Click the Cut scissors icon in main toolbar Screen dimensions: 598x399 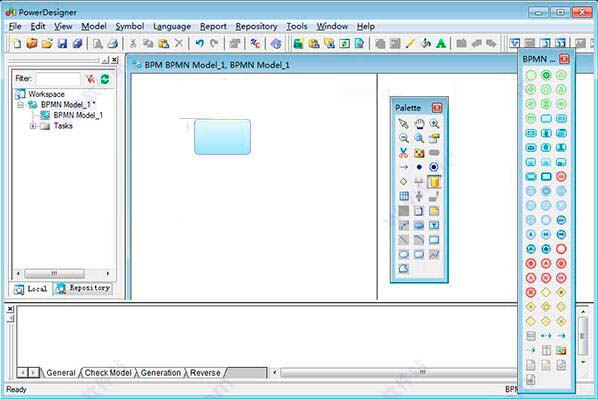click(x=133, y=43)
